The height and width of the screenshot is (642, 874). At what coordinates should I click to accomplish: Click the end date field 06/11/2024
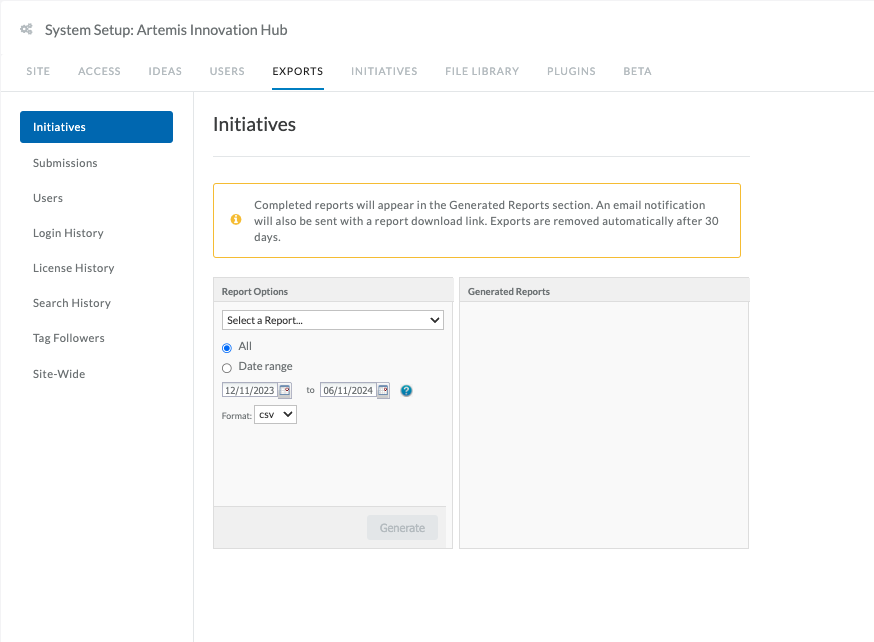348,390
